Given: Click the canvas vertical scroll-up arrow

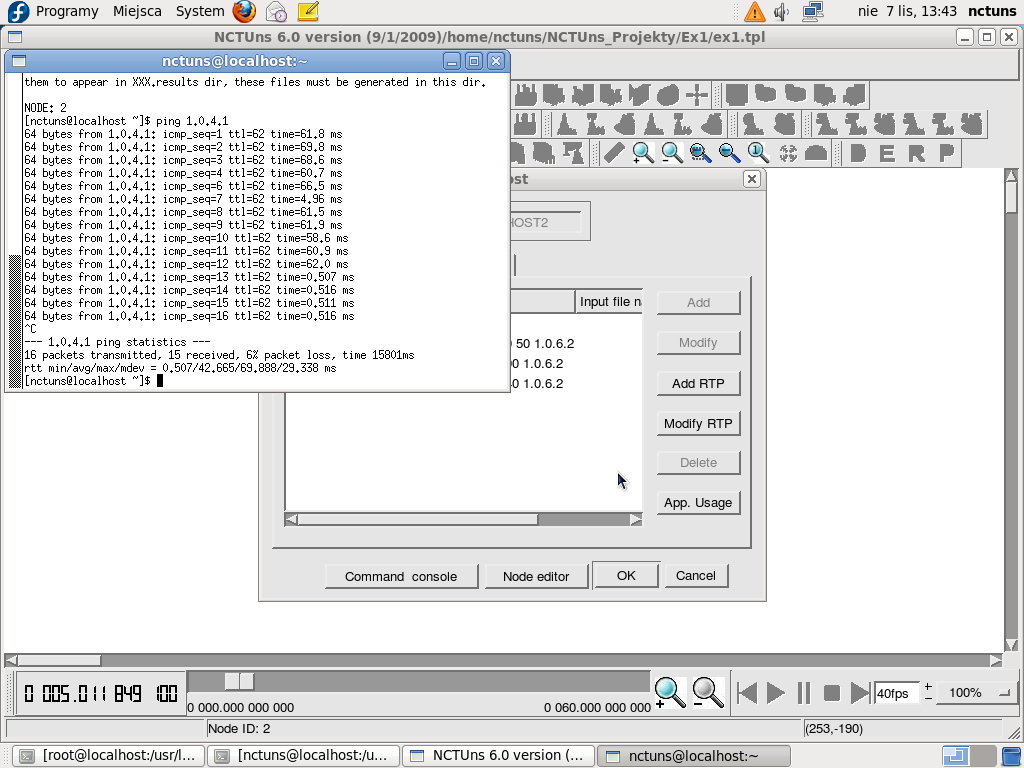Looking at the screenshot, I should (1011, 175).
